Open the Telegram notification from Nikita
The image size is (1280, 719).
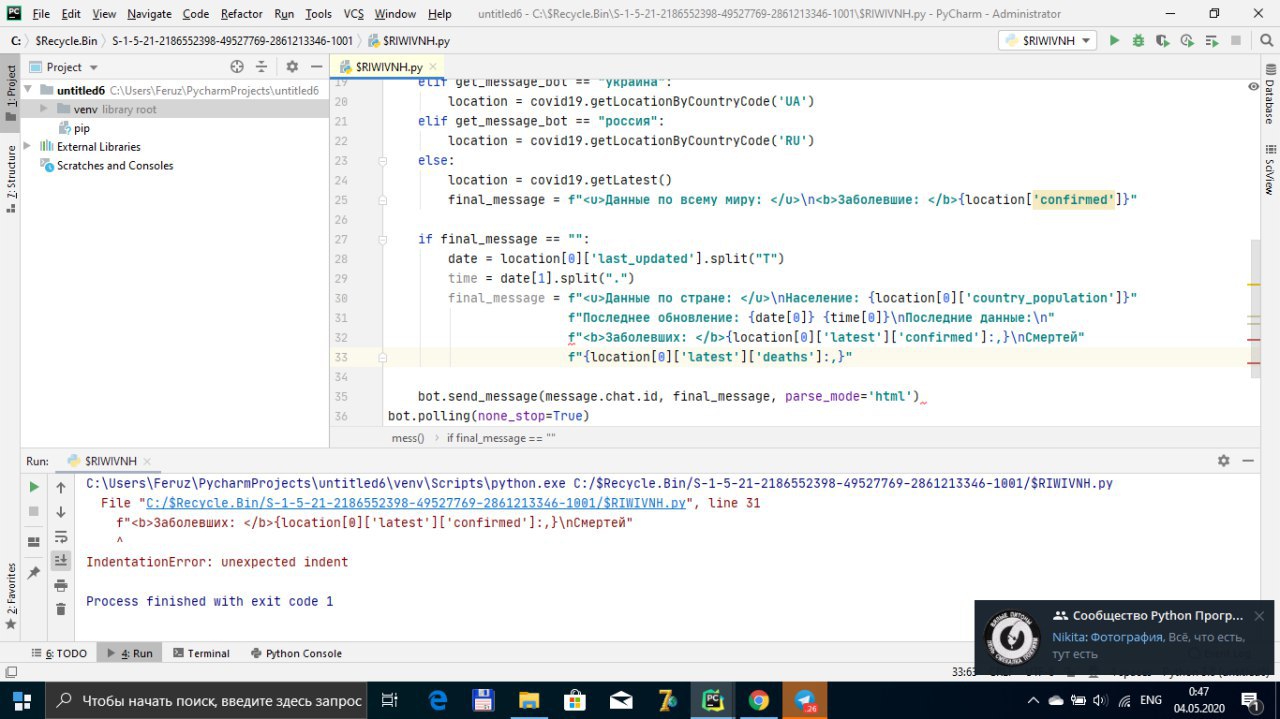[1127, 635]
